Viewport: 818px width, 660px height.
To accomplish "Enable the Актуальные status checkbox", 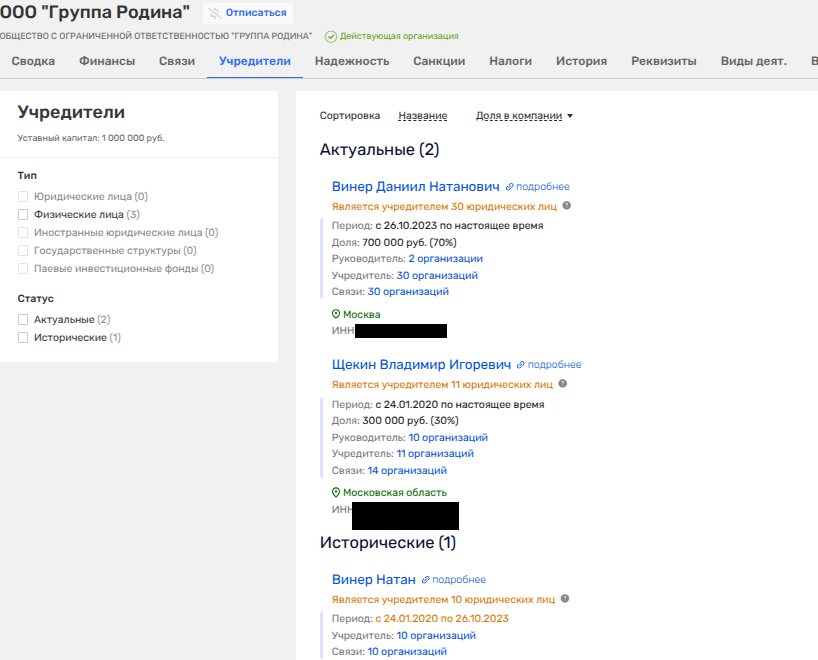I will point(23,319).
